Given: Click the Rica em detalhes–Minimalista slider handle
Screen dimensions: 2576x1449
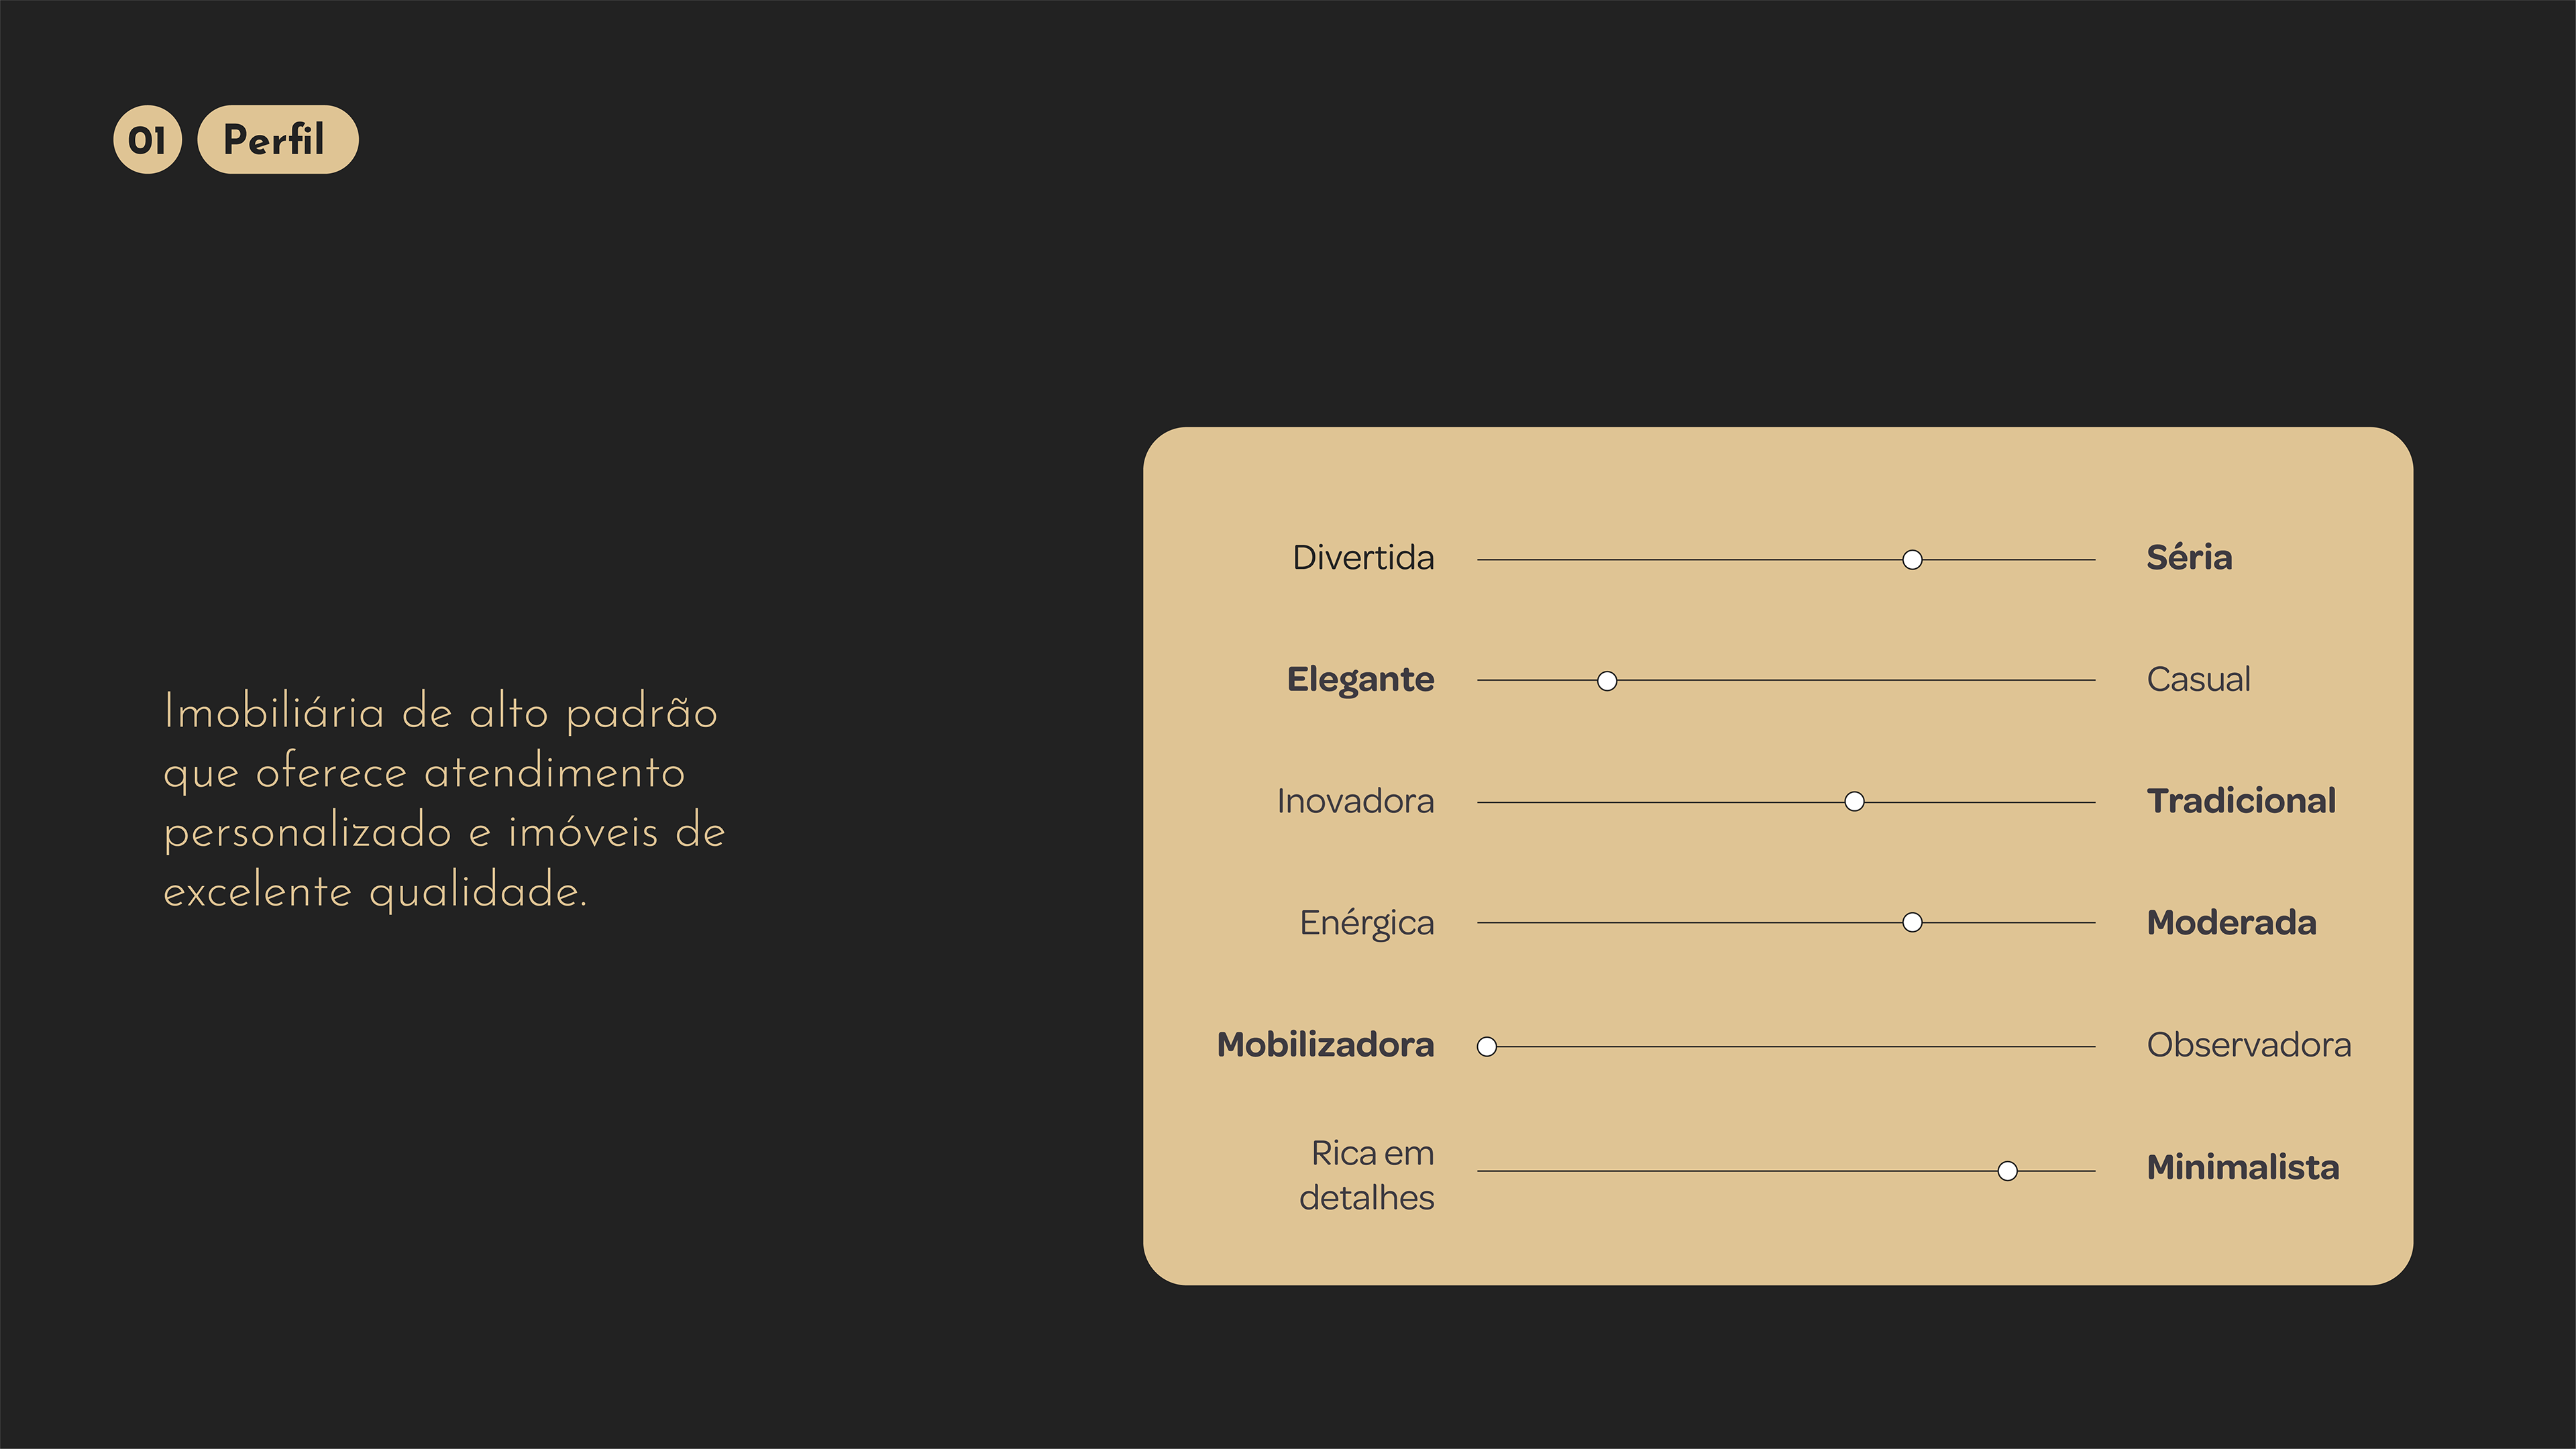Looking at the screenshot, I should 2007,1171.
